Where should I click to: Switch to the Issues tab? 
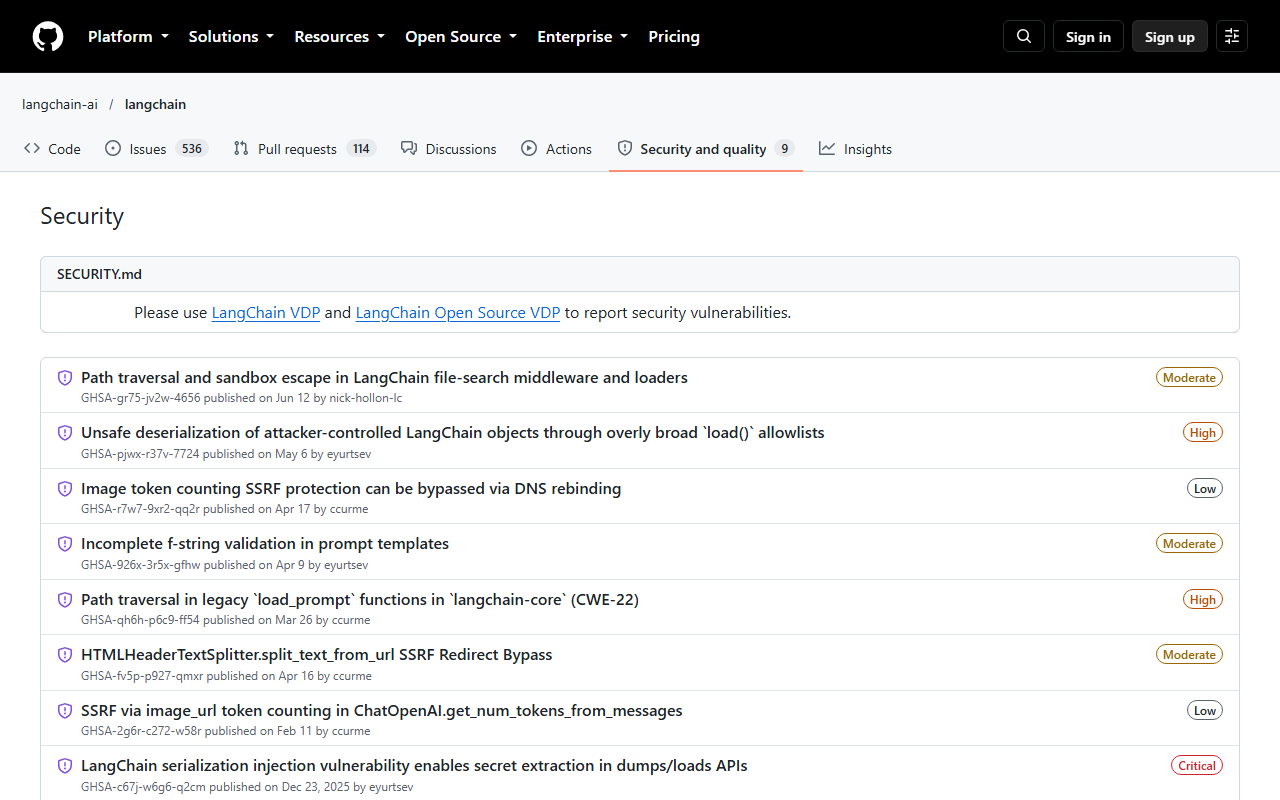[x=155, y=149]
